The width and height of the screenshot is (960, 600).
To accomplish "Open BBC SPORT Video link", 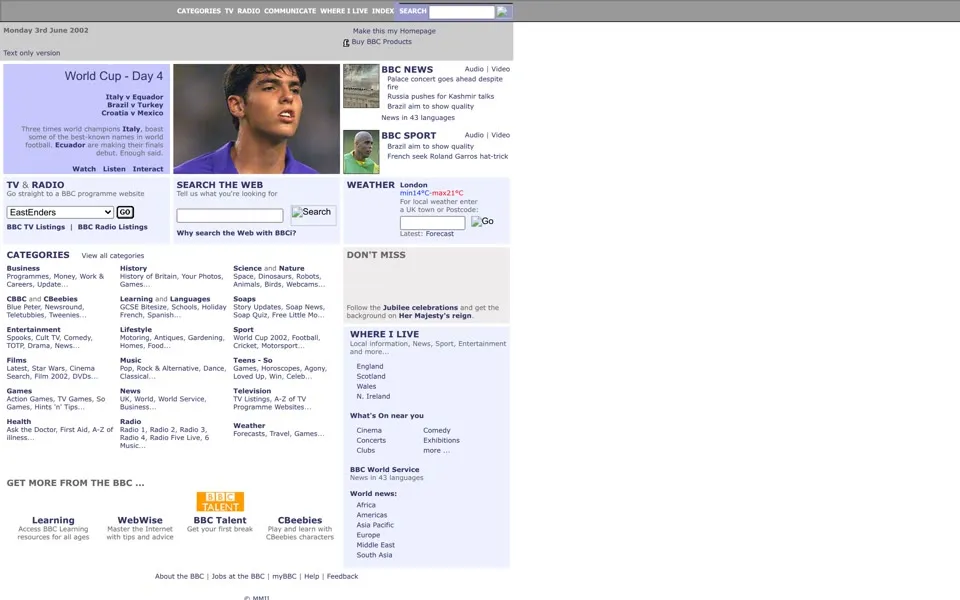I will 500,135.
